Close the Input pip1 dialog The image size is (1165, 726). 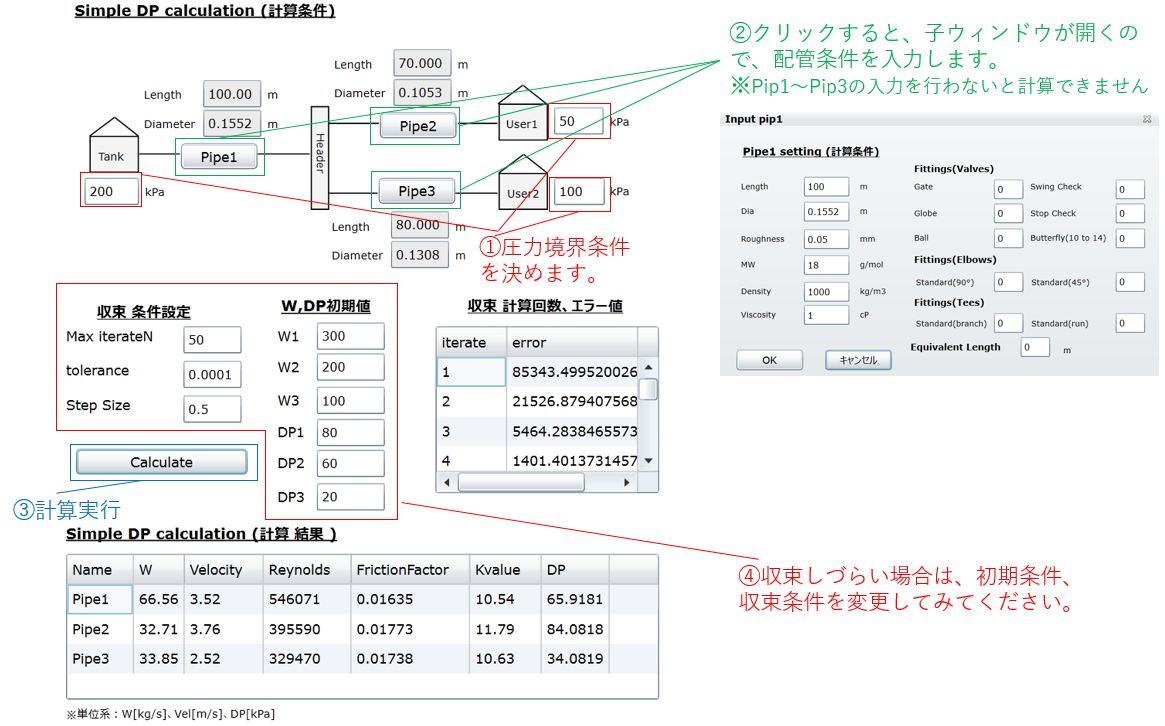point(1146,119)
